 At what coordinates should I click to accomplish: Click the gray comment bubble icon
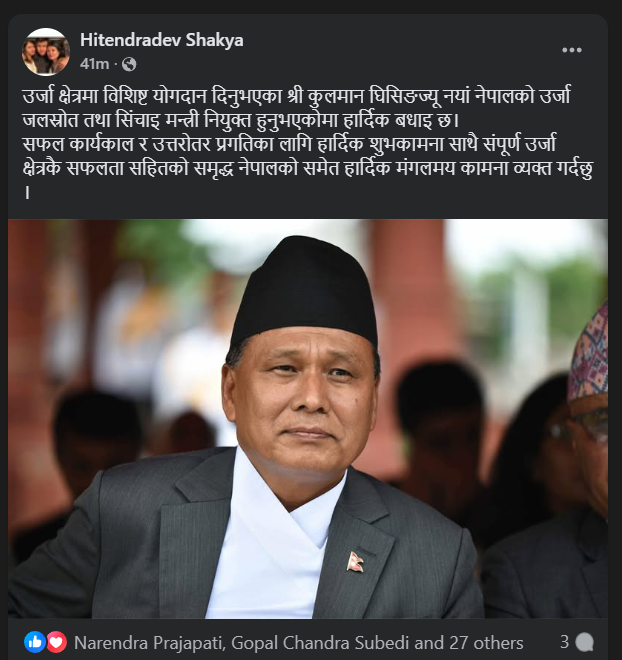585,642
